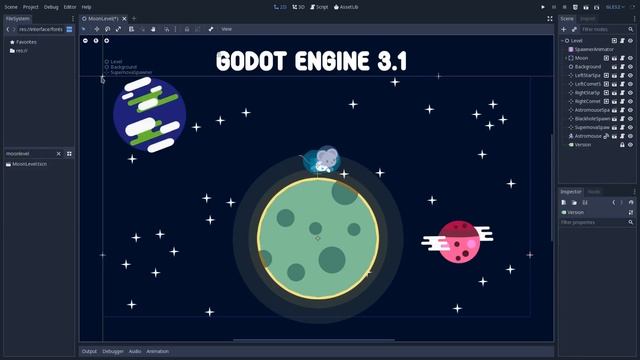Click Inspector history back arrow
This screenshot has height=360, width=640.
pos(613,202)
